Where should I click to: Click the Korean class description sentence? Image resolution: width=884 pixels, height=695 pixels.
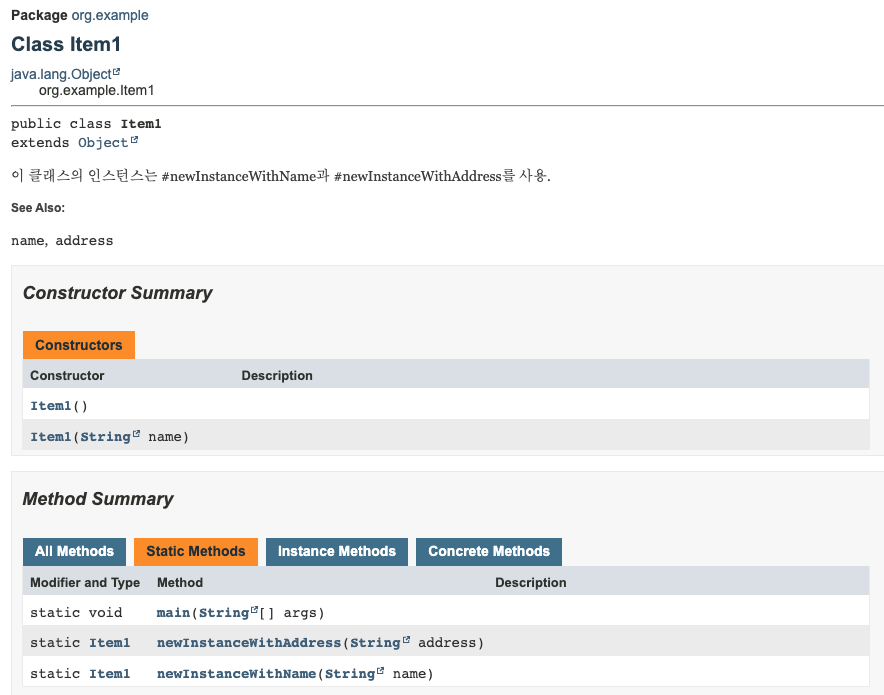(x=281, y=176)
